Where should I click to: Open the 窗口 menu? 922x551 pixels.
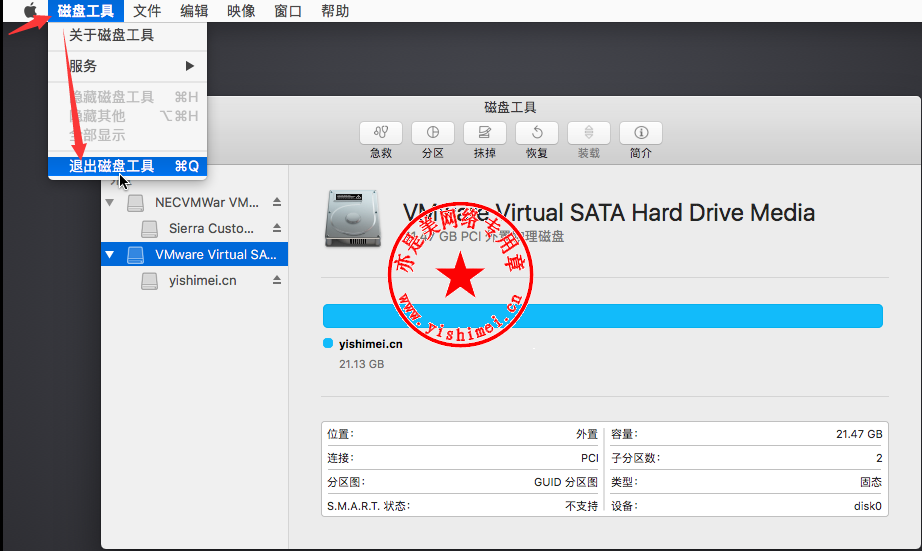(x=288, y=11)
